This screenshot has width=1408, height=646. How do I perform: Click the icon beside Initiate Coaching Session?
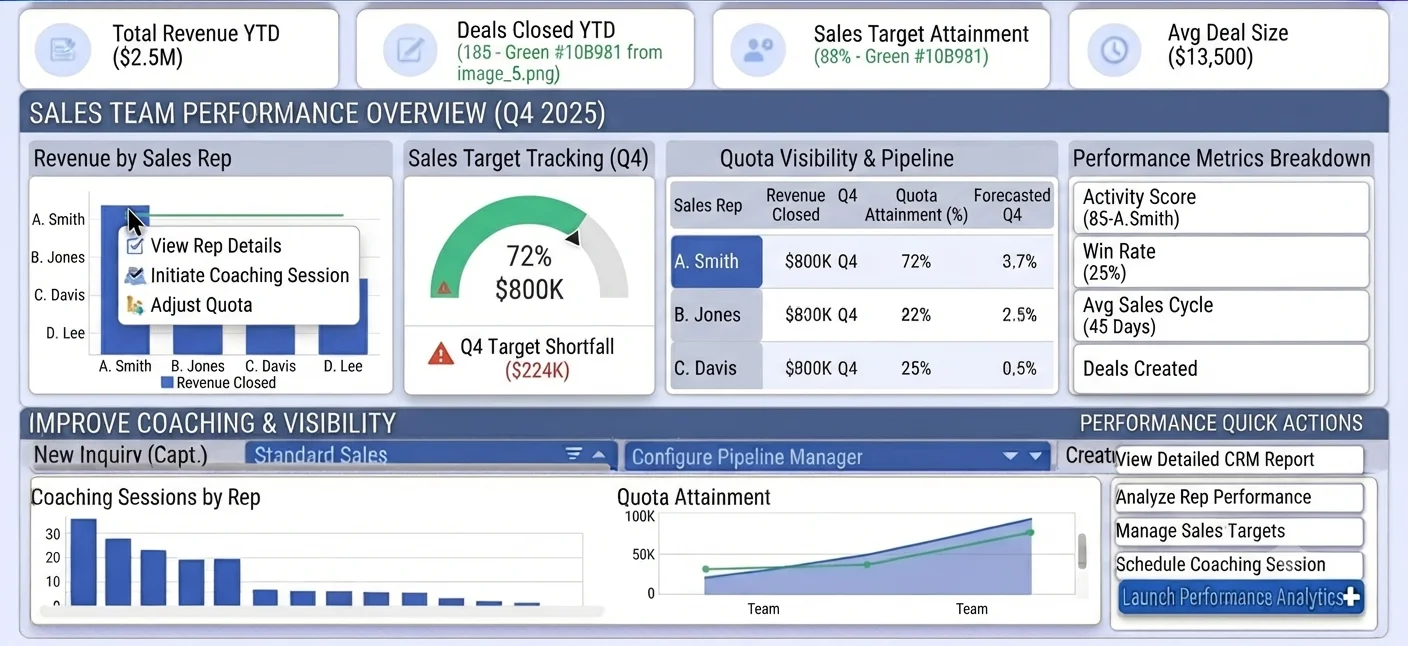135,275
